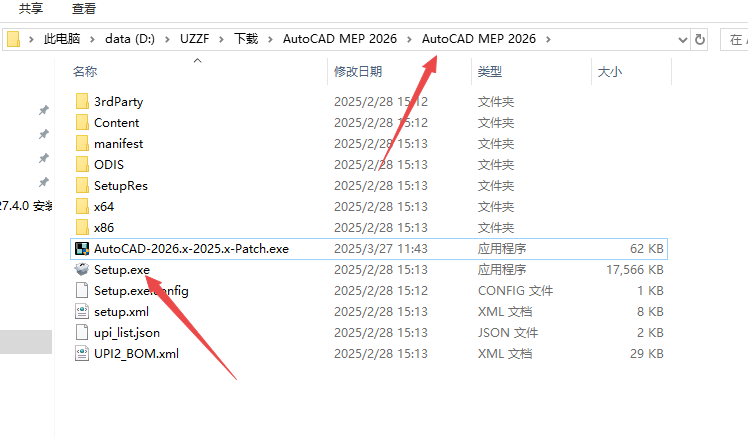This screenshot has height=437, width=748.
Task: Expand chevron after UZZF in breadcrumb
Action: tap(221, 39)
